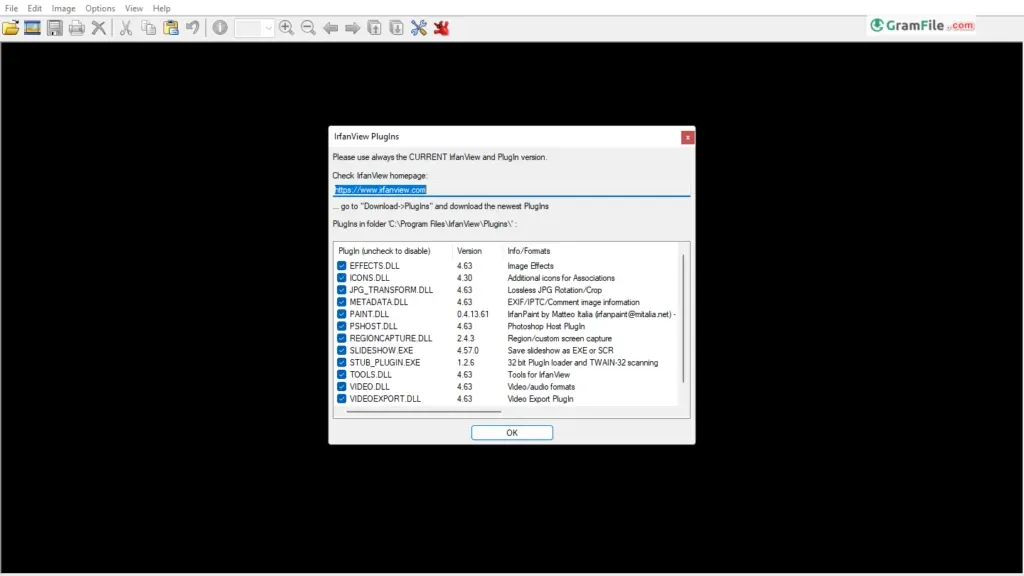Click the OK button
Viewport: 1024px width, 576px height.
pyautogui.click(x=512, y=432)
